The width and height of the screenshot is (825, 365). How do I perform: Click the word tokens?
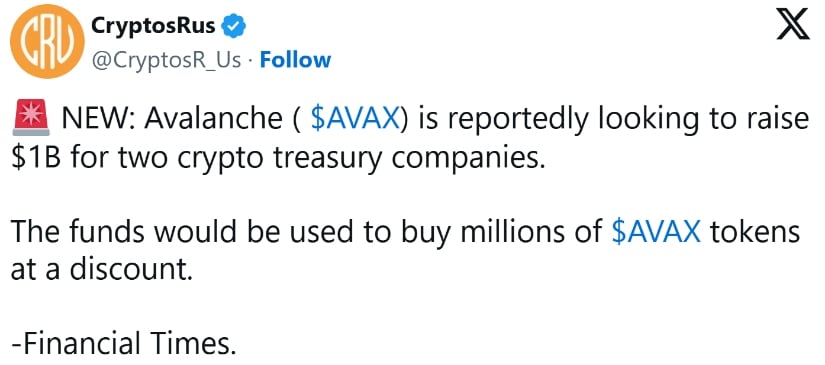[755, 232]
